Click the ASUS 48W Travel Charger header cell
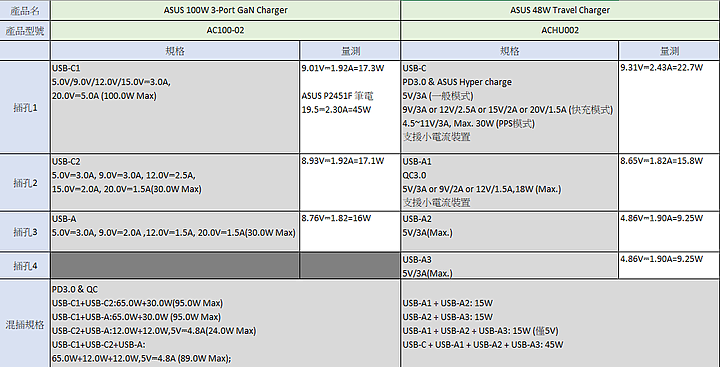 coord(560,10)
